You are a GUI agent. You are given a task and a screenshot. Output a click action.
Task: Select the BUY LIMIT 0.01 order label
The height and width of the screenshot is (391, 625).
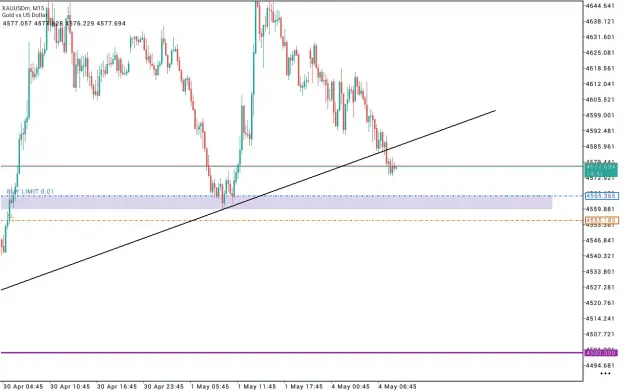30,192
